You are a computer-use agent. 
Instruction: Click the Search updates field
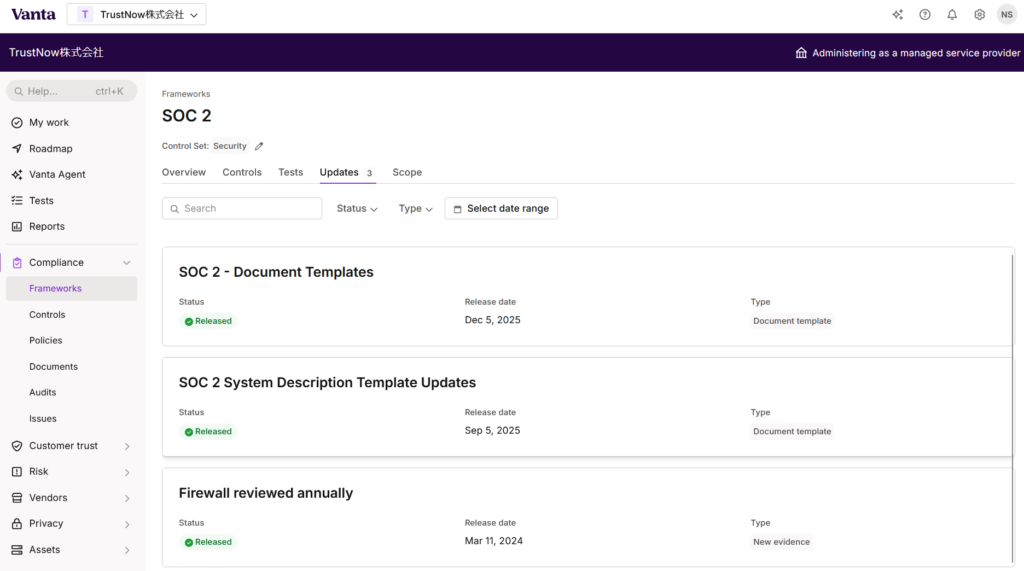pyautogui.click(x=242, y=208)
